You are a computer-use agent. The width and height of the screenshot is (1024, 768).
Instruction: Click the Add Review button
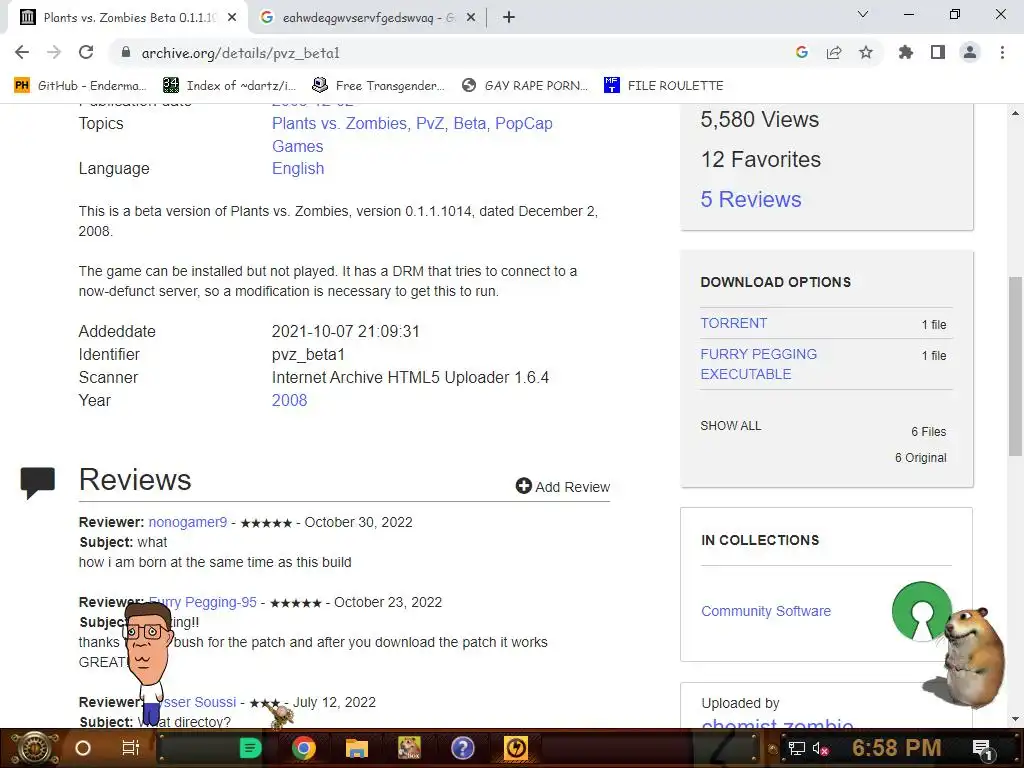(563, 487)
